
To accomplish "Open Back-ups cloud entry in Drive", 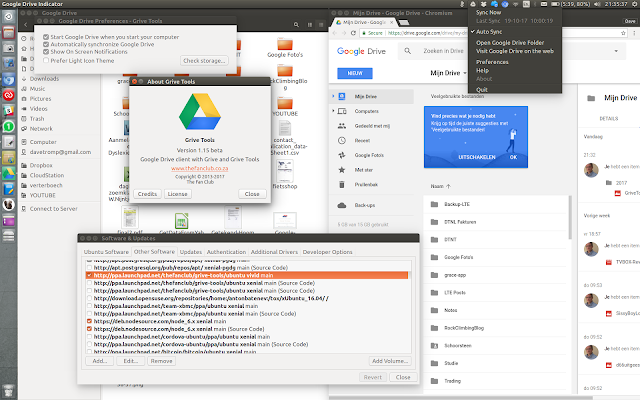I will [364, 205].
